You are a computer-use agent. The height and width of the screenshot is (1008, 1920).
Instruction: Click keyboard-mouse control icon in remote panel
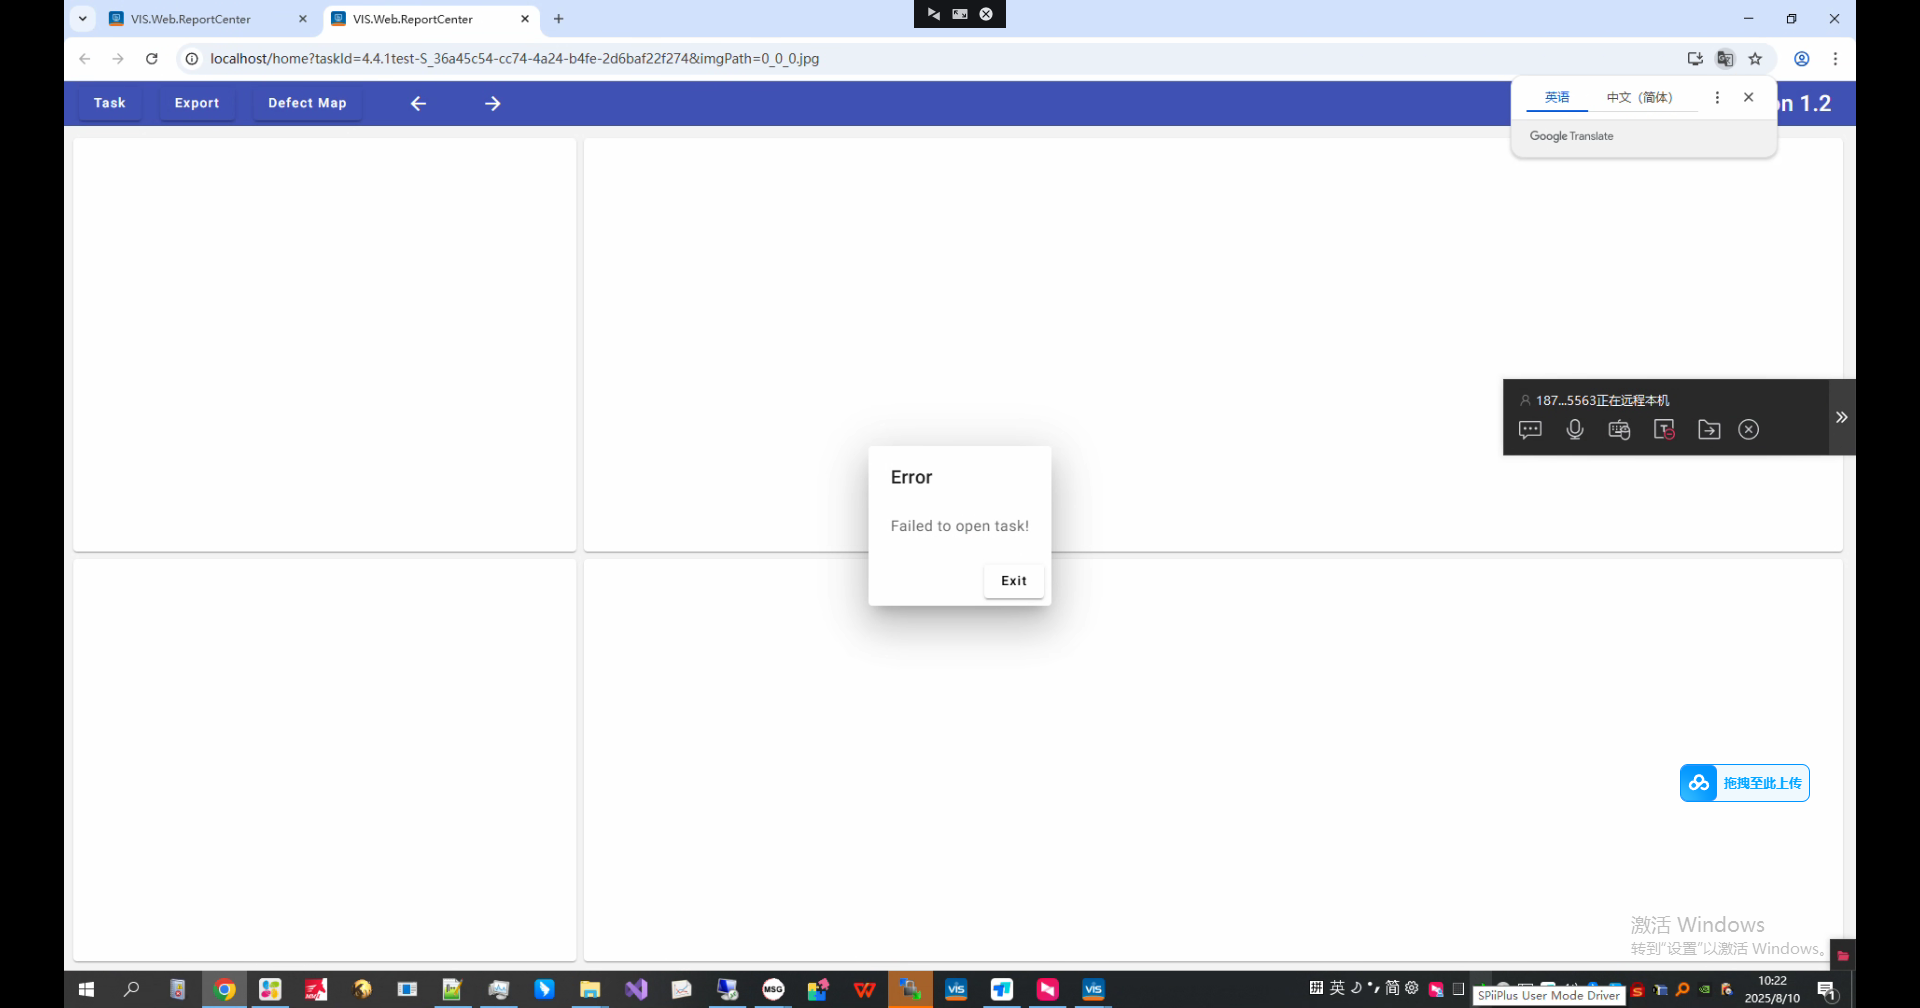click(1619, 430)
